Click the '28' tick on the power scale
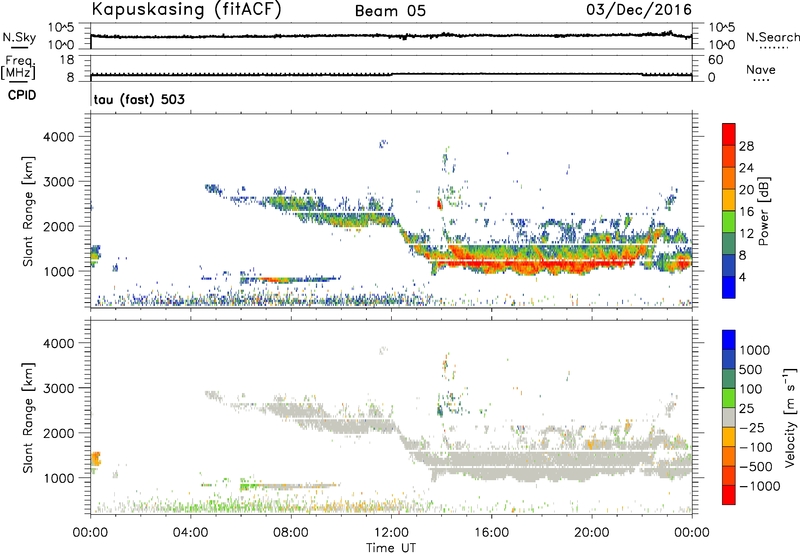Viewport: 800px width, 554px height. (x=746, y=146)
